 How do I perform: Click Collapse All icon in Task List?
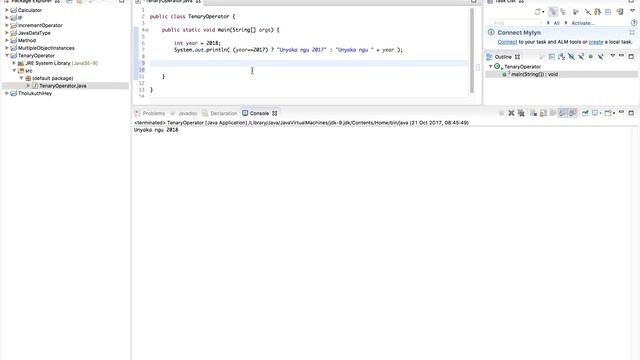[x=608, y=12]
